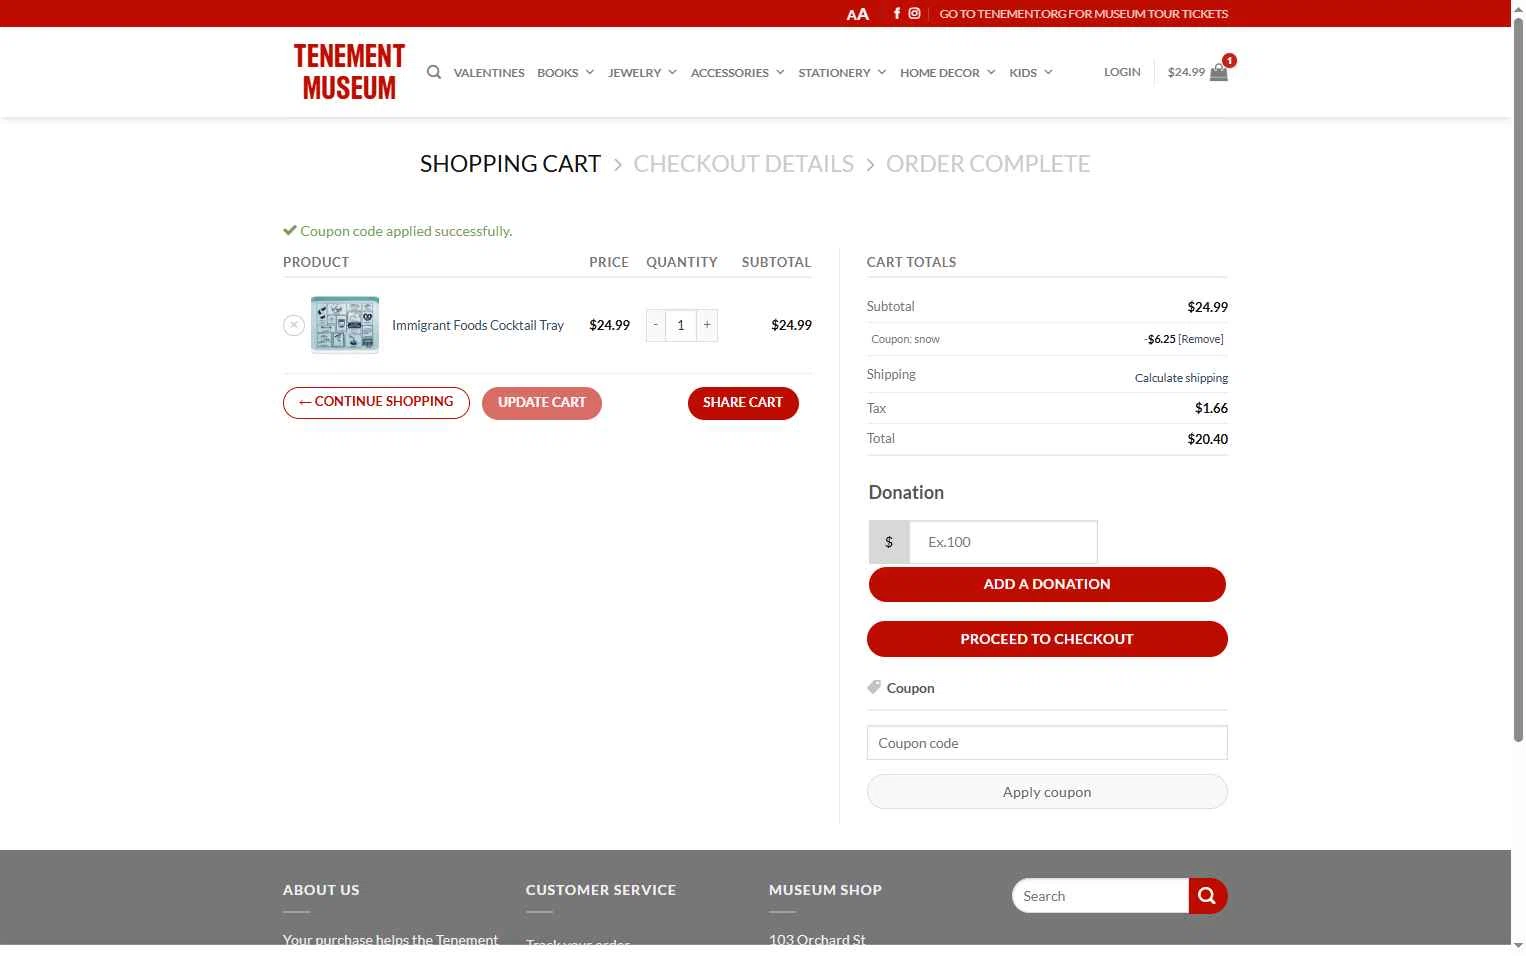Screen dimensions: 1526x956
Task: Remove Immigrant Foods Cocktail Tray with x icon
Action: (x=293, y=325)
